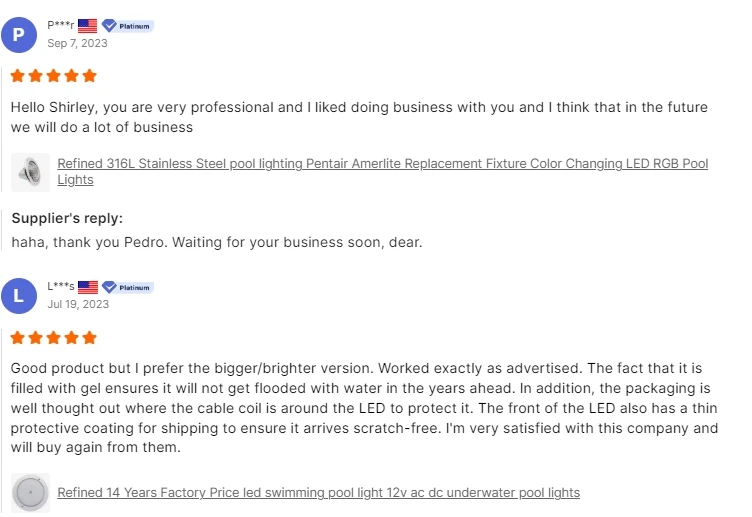
Task: Click the fifth star in L***s's rating
Action: coord(90,338)
